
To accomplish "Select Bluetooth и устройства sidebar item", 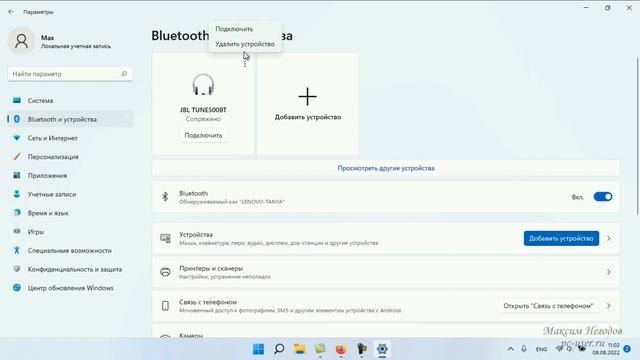I will [70, 119].
